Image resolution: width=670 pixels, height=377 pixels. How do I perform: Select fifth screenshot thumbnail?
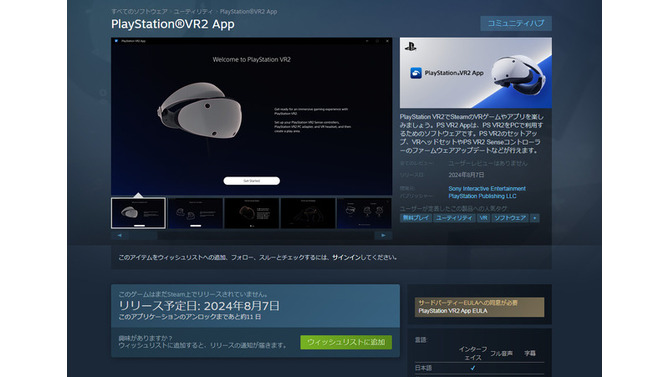pyautogui.click(x=364, y=213)
